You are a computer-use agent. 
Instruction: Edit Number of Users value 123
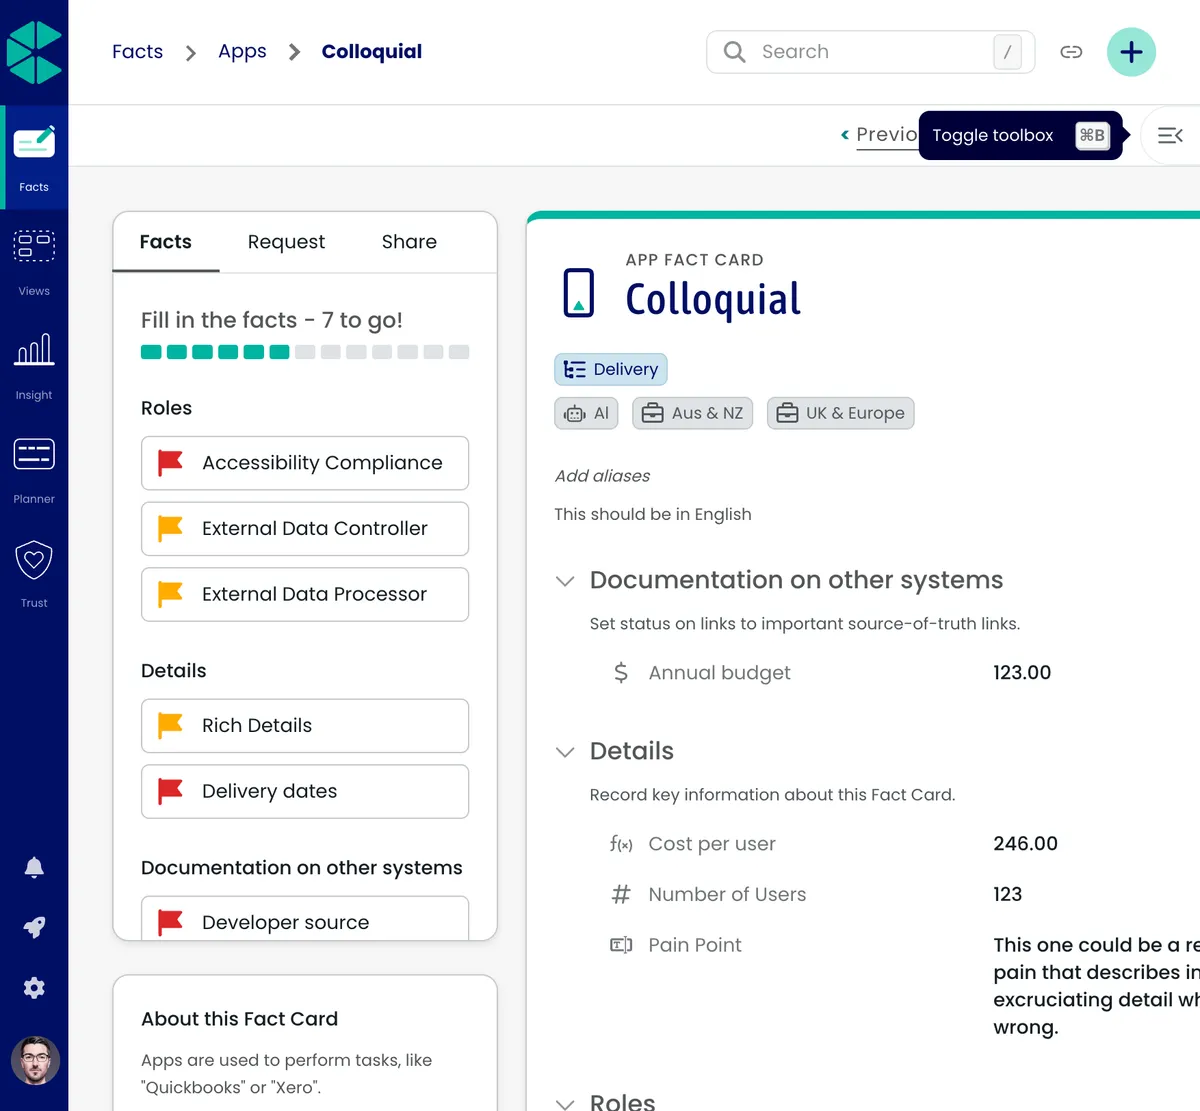click(1007, 894)
